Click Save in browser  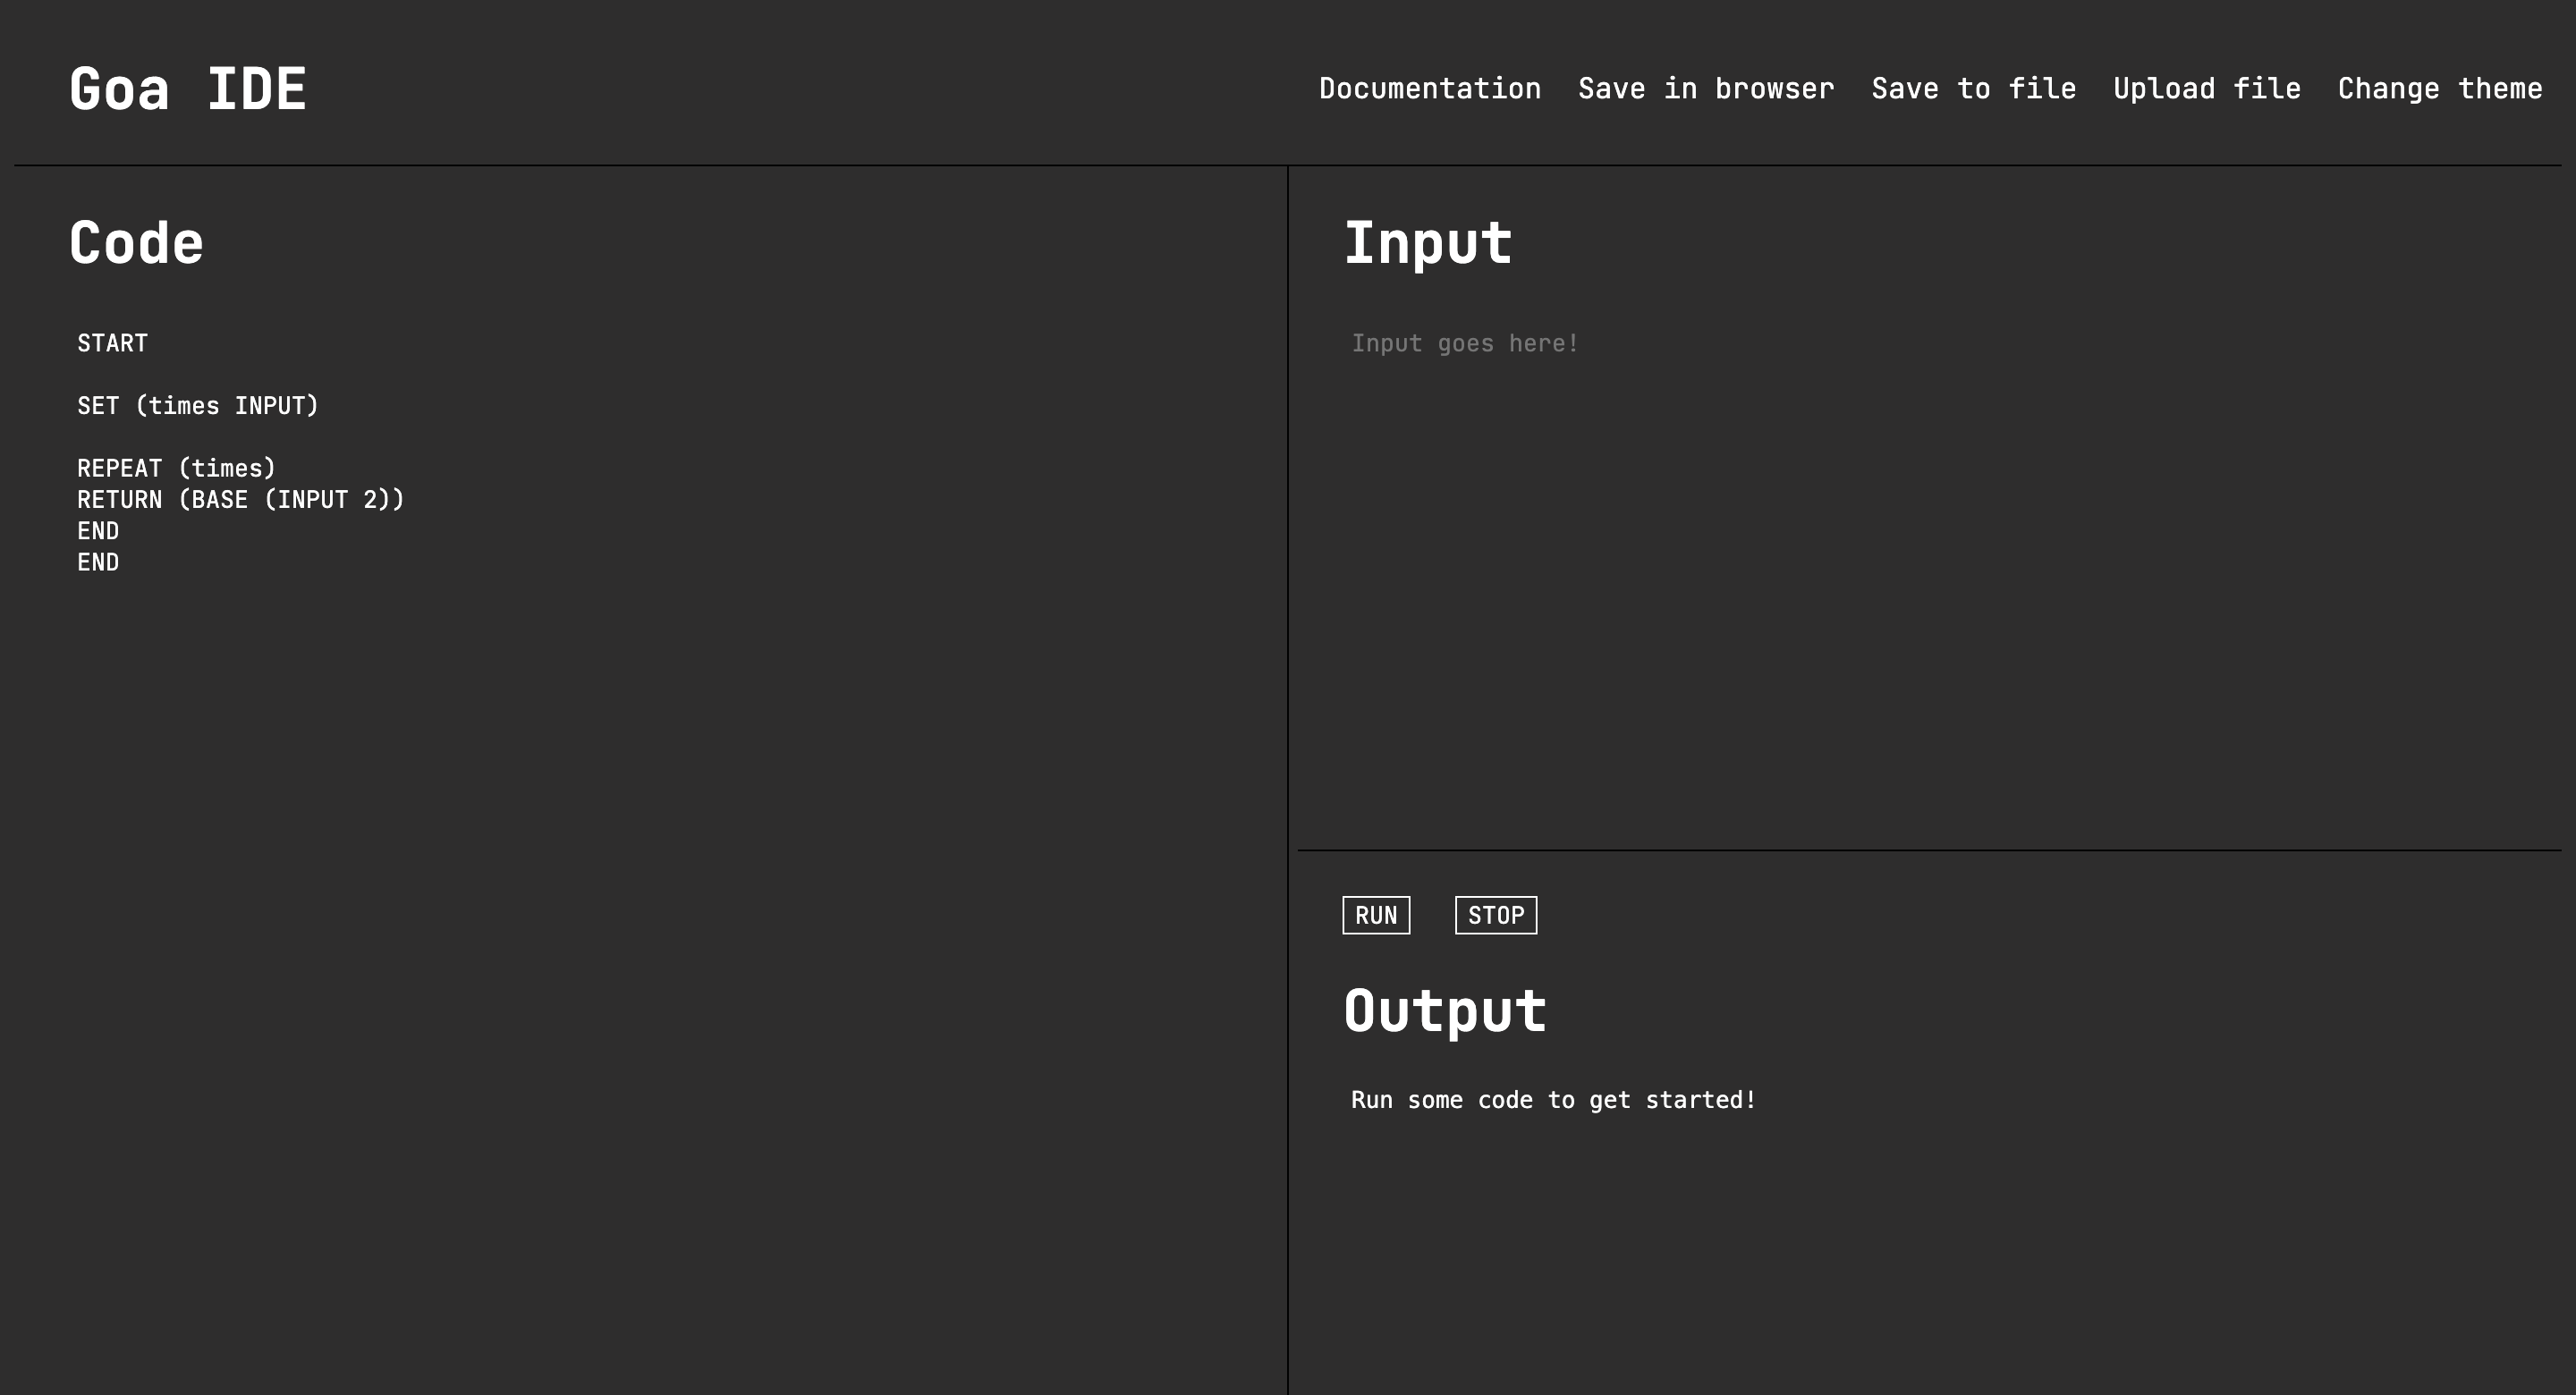point(1706,89)
